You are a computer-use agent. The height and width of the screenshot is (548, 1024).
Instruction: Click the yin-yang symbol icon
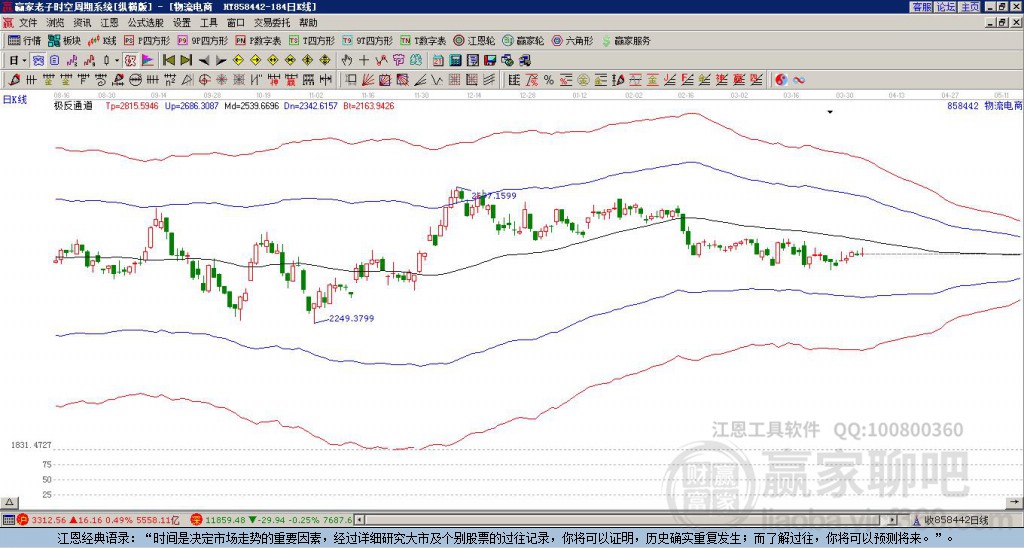(x=781, y=80)
